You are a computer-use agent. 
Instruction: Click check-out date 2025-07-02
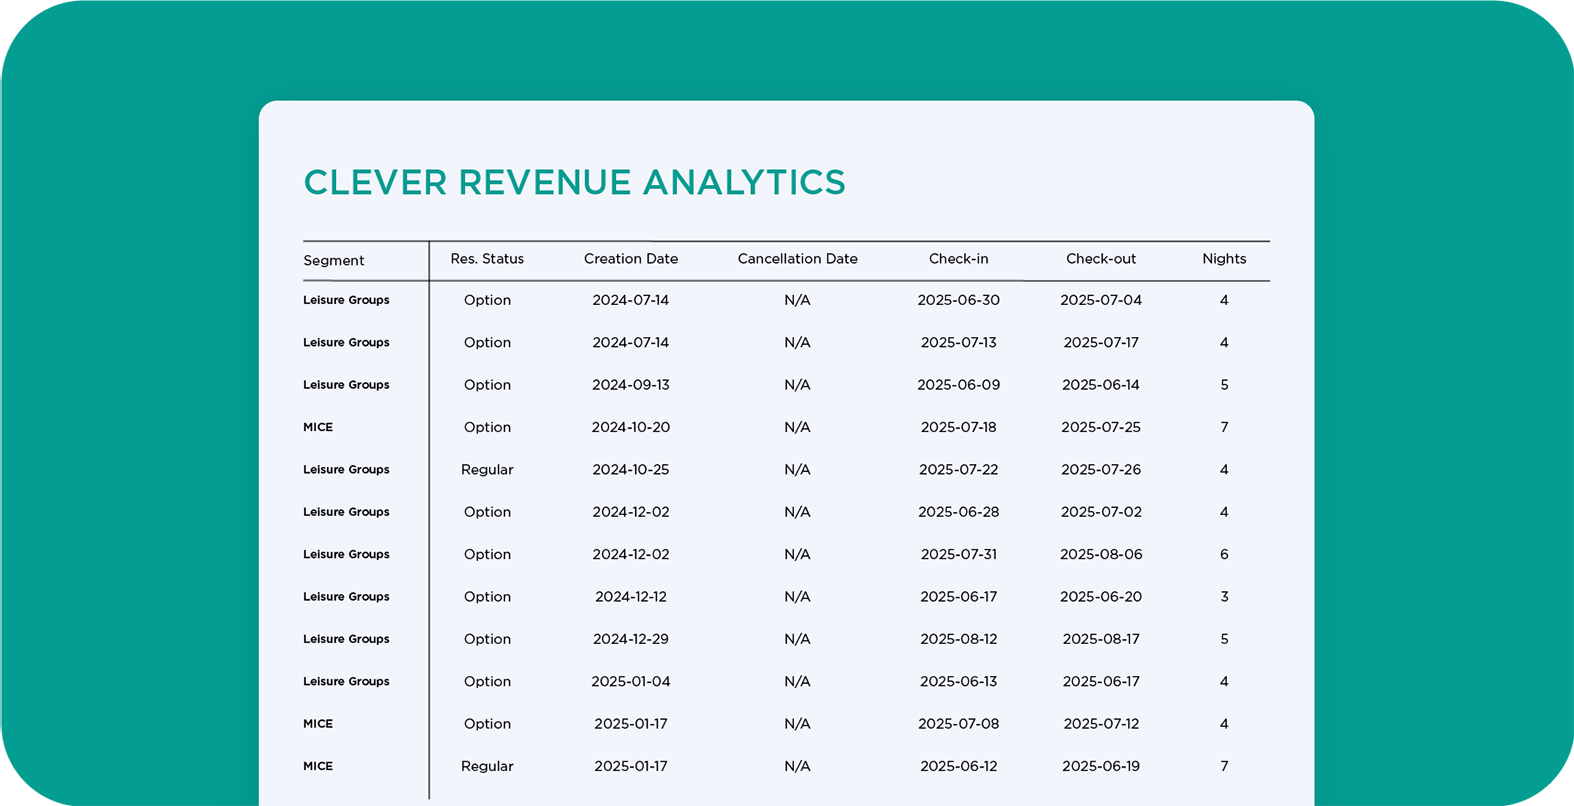[1101, 512]
